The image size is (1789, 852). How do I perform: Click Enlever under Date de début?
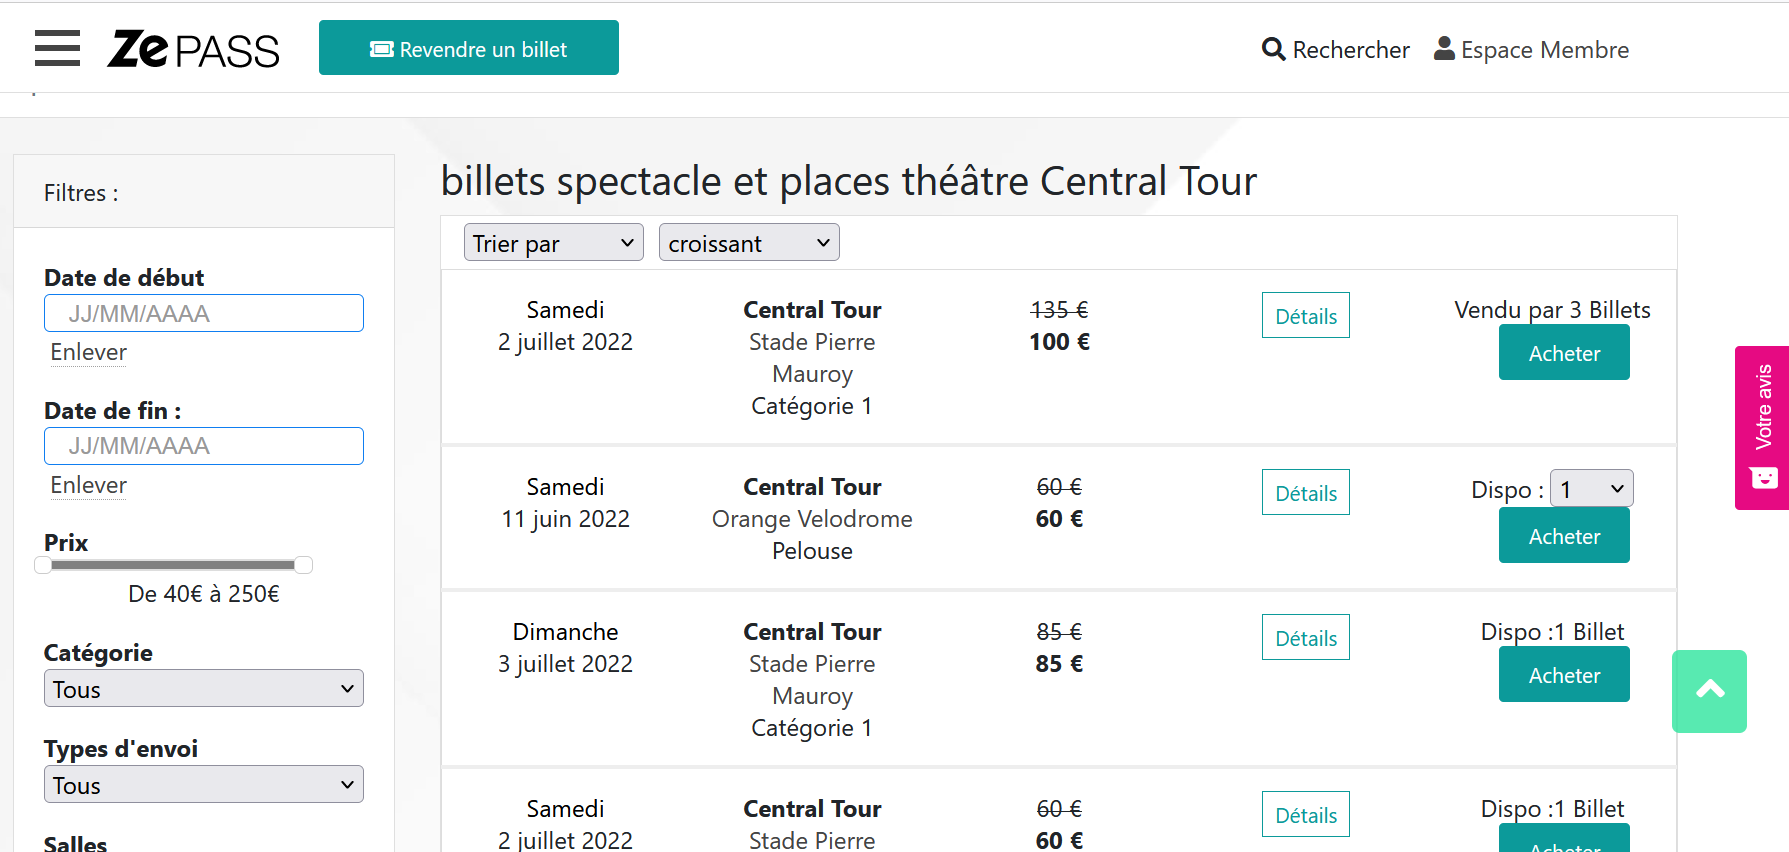click(88, 352)
